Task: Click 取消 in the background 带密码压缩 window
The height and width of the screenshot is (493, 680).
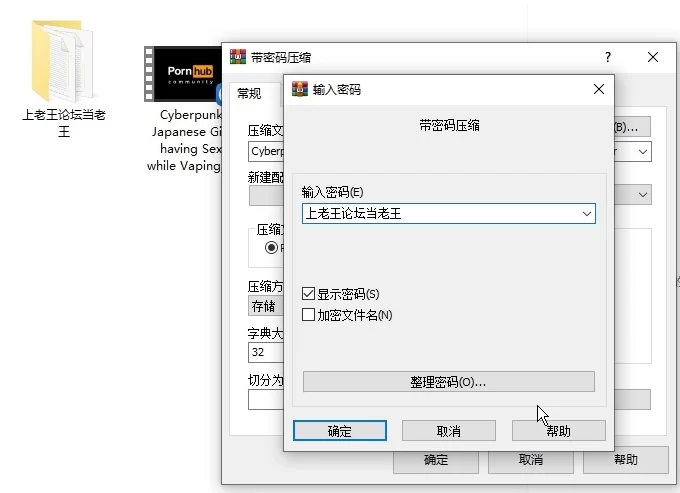Action: point(531,460)
